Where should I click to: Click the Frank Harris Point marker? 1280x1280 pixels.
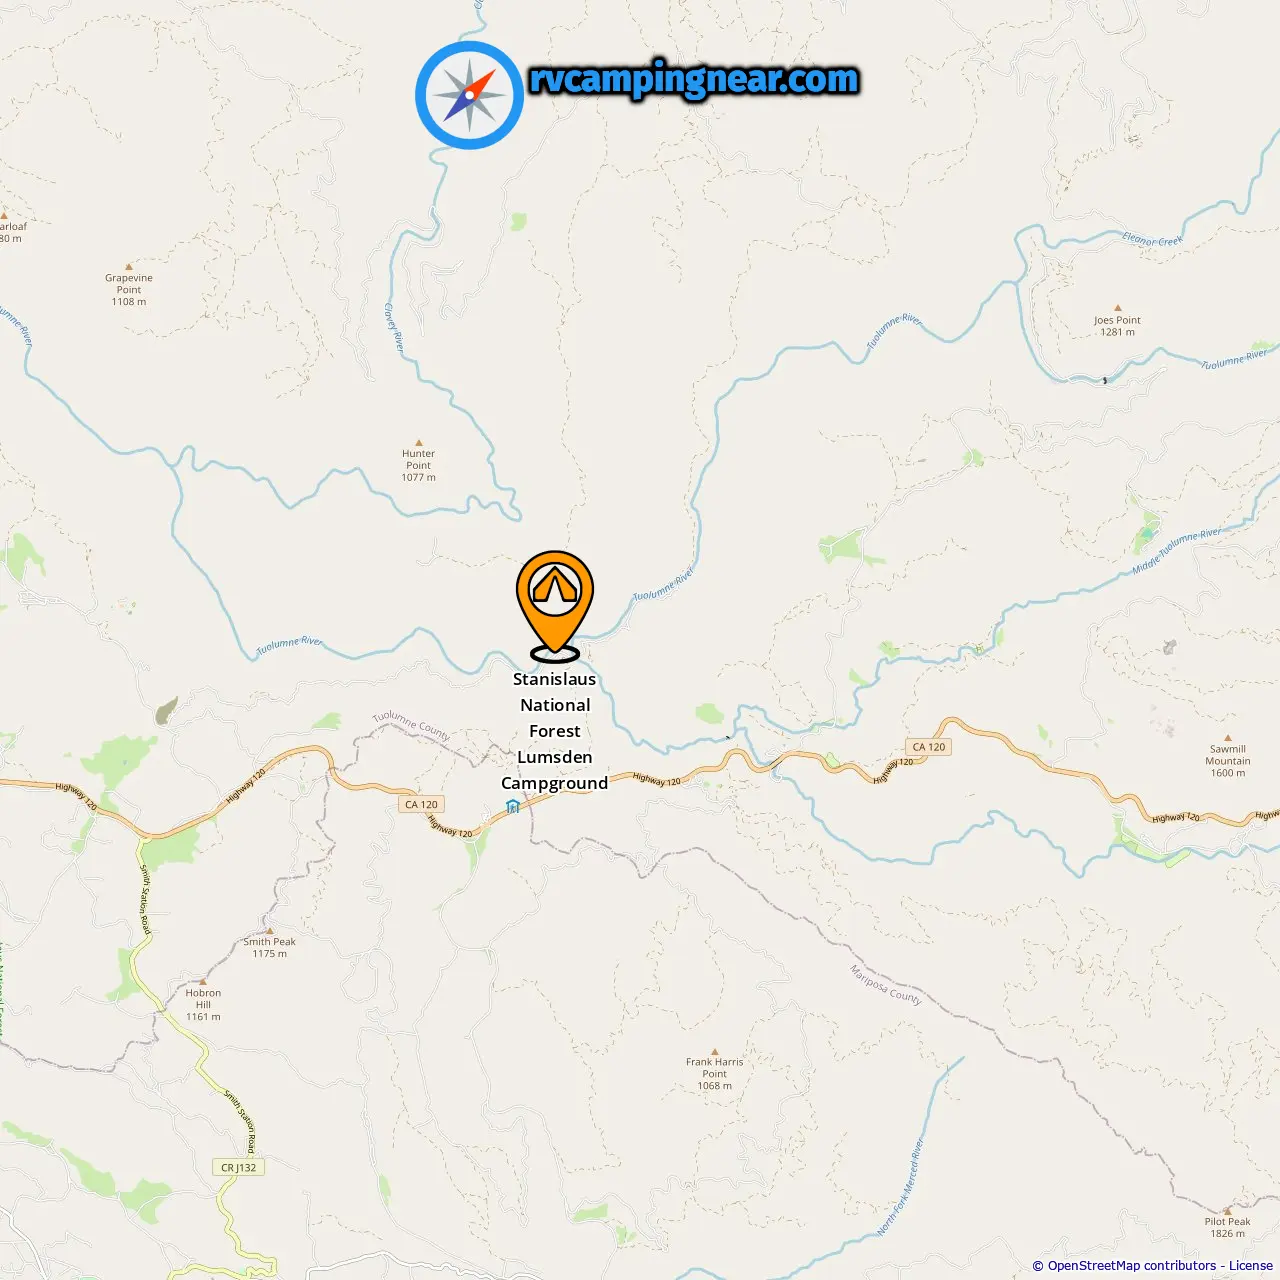[714, 1051]
